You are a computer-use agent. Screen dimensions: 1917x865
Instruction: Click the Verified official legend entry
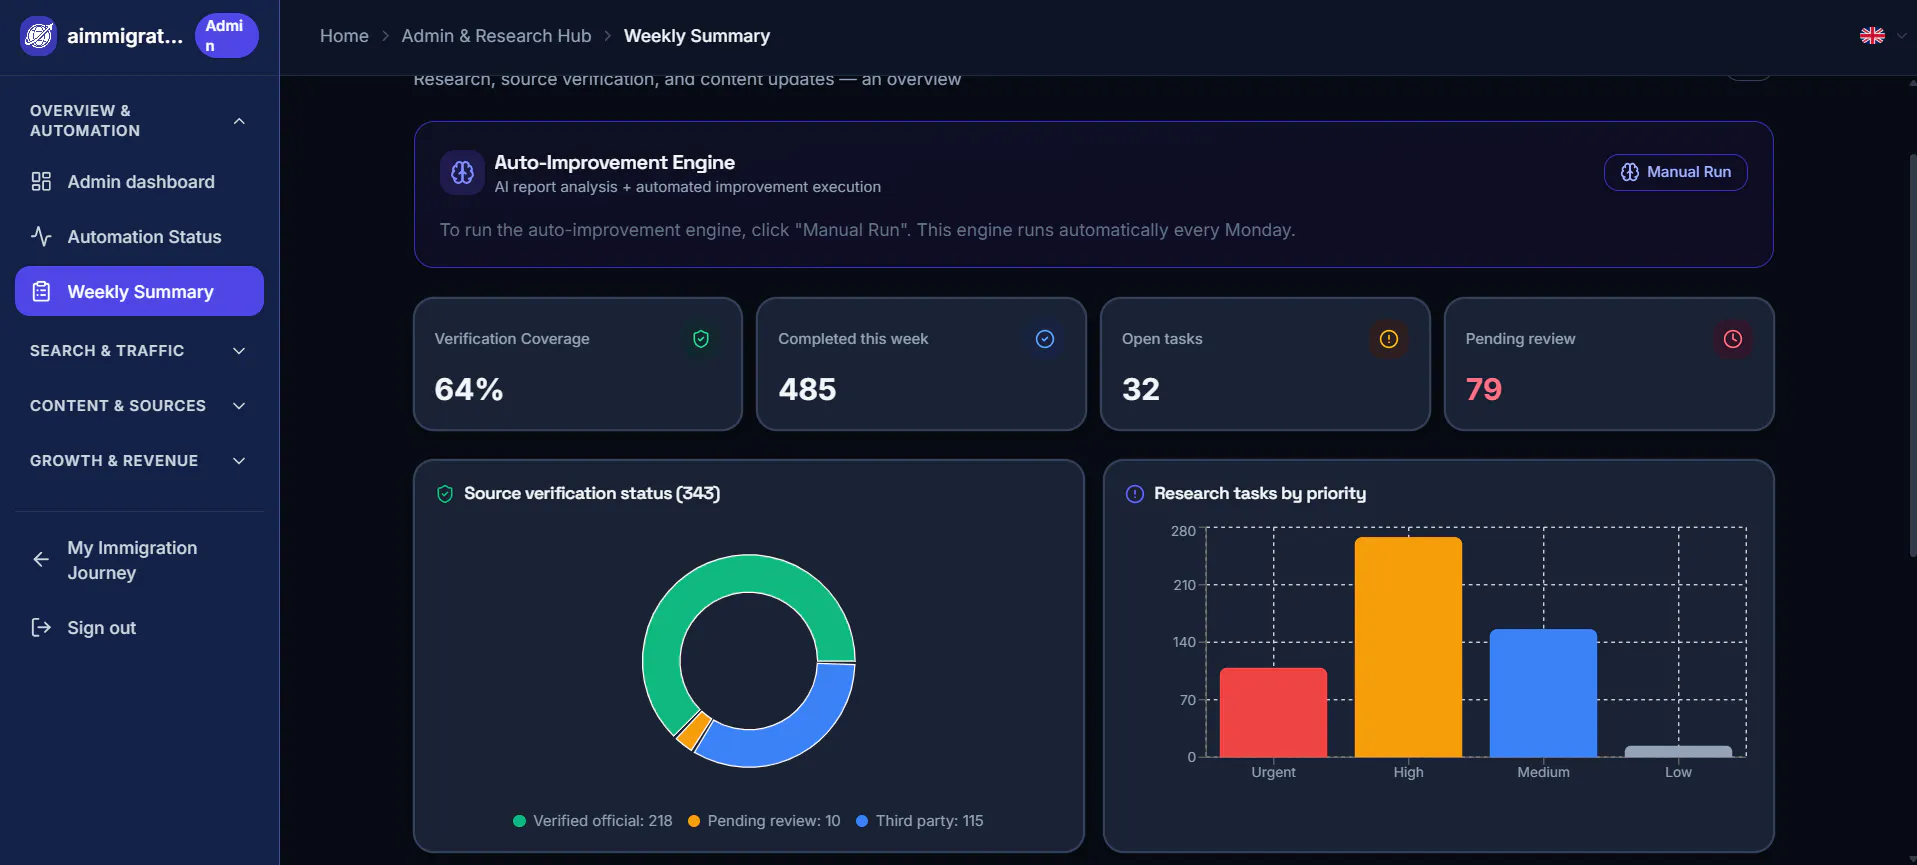pos(593,821)
